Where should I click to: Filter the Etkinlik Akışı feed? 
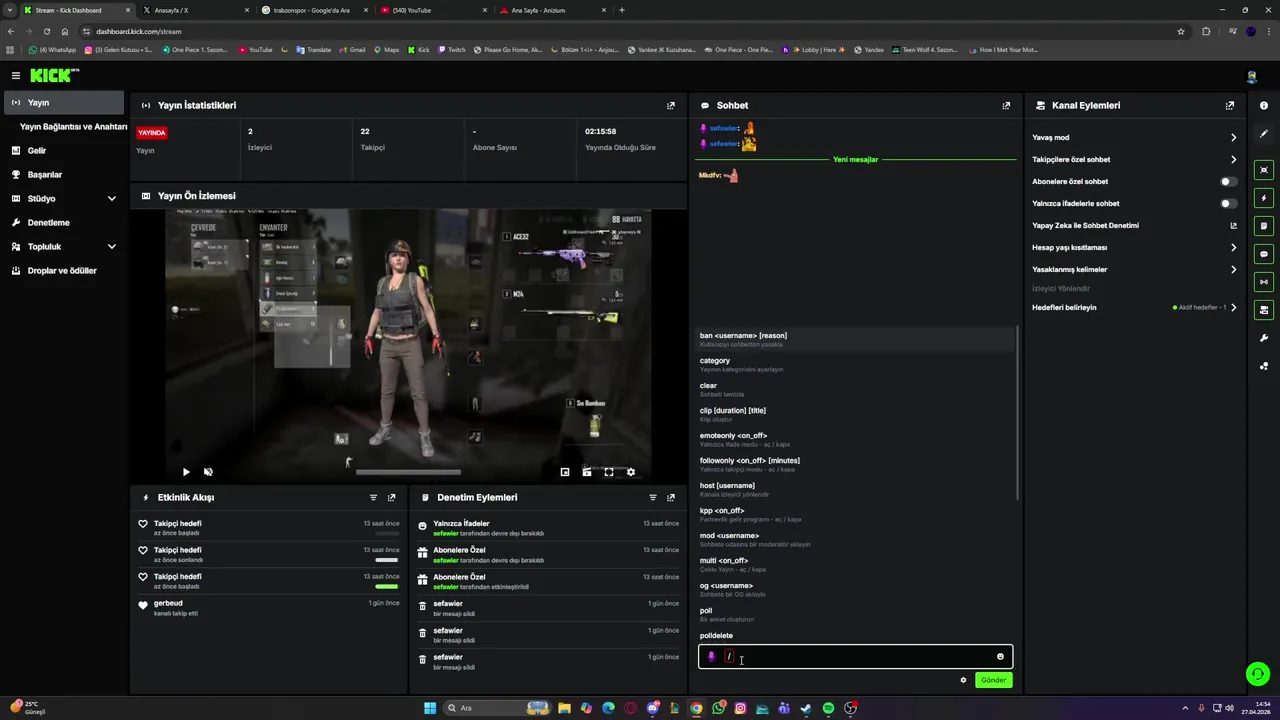click(374, 497)
